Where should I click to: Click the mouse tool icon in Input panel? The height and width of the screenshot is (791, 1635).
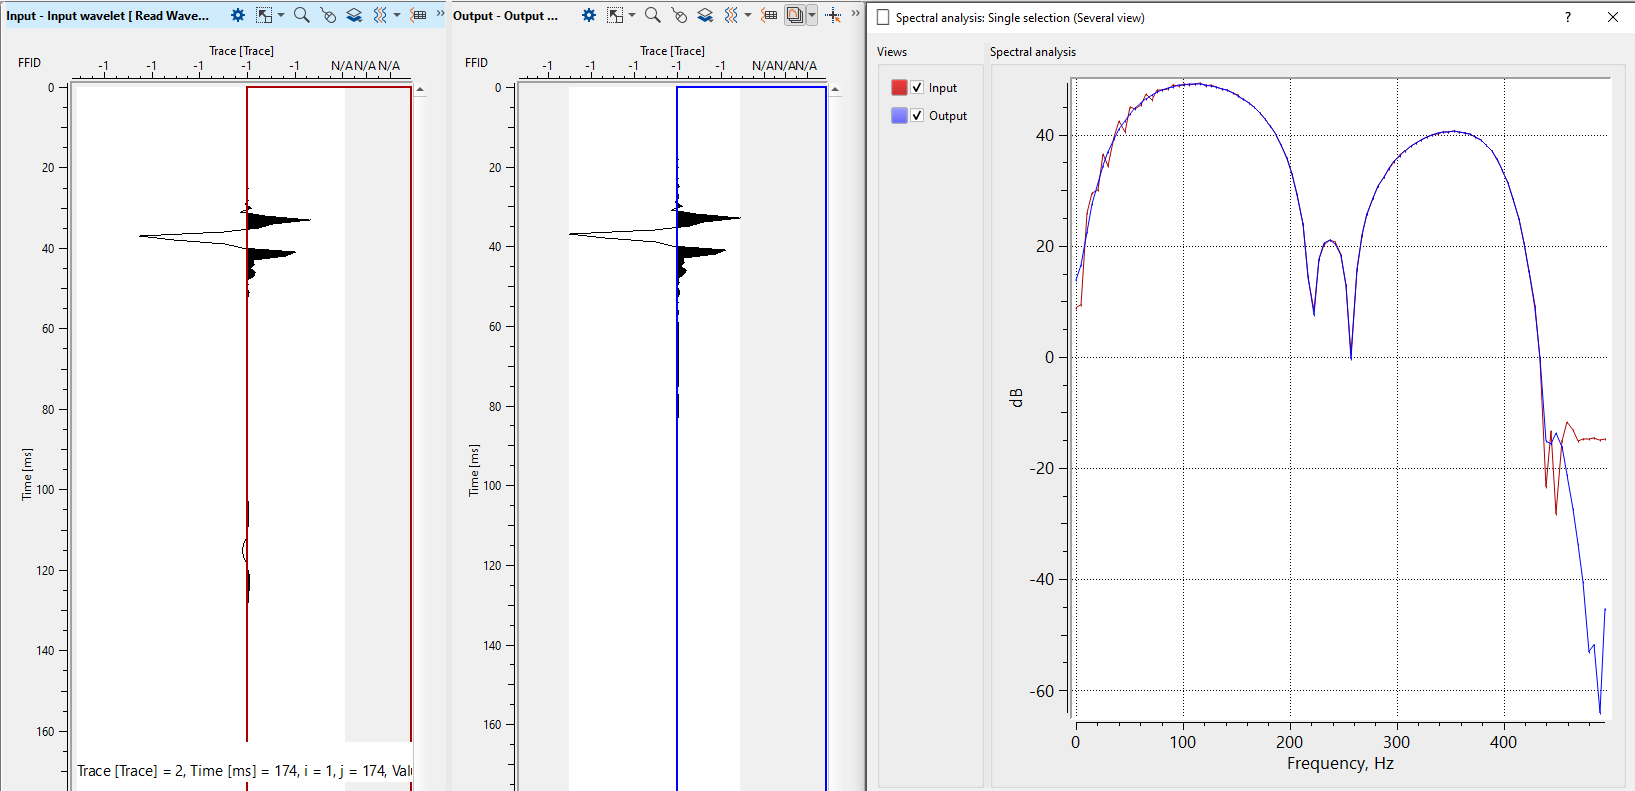(328, 15)
